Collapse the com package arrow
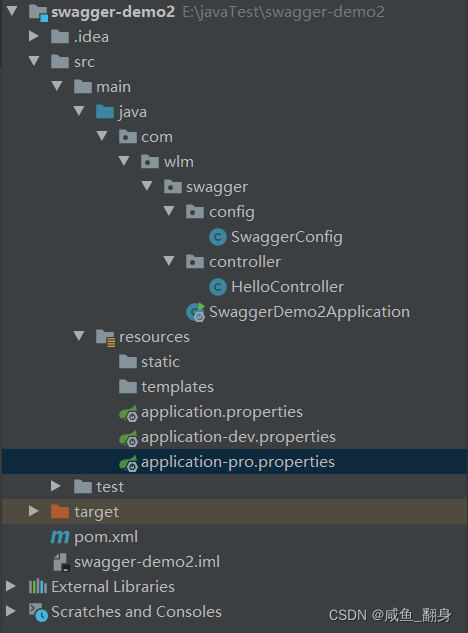The height and width of the screenshot is (633, 468). [x=102, y=136]
